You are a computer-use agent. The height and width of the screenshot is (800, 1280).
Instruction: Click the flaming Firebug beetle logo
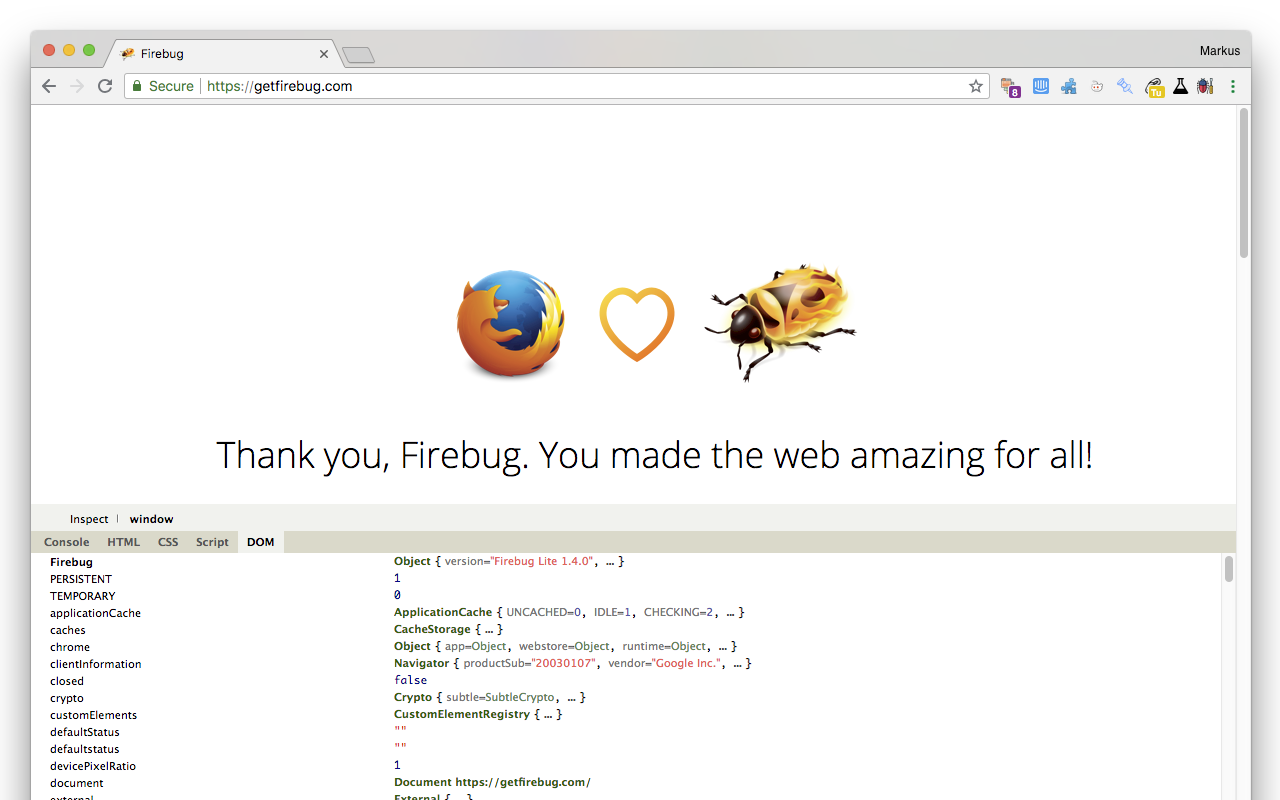781,321
